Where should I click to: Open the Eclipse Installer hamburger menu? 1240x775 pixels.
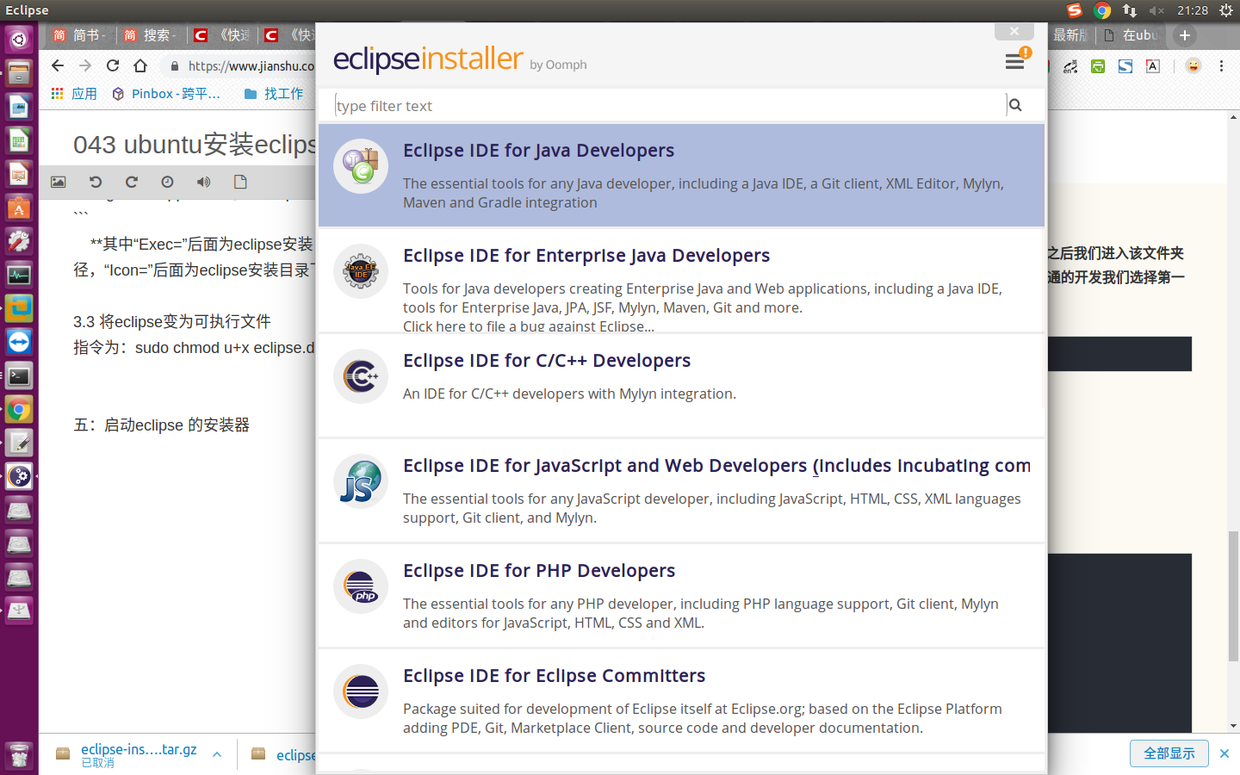[1015, 62]
